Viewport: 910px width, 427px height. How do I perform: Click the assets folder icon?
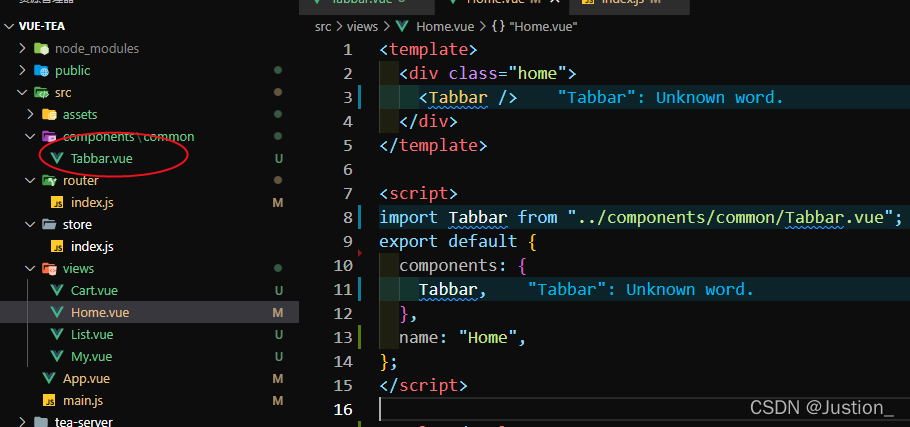pos(49,114)
